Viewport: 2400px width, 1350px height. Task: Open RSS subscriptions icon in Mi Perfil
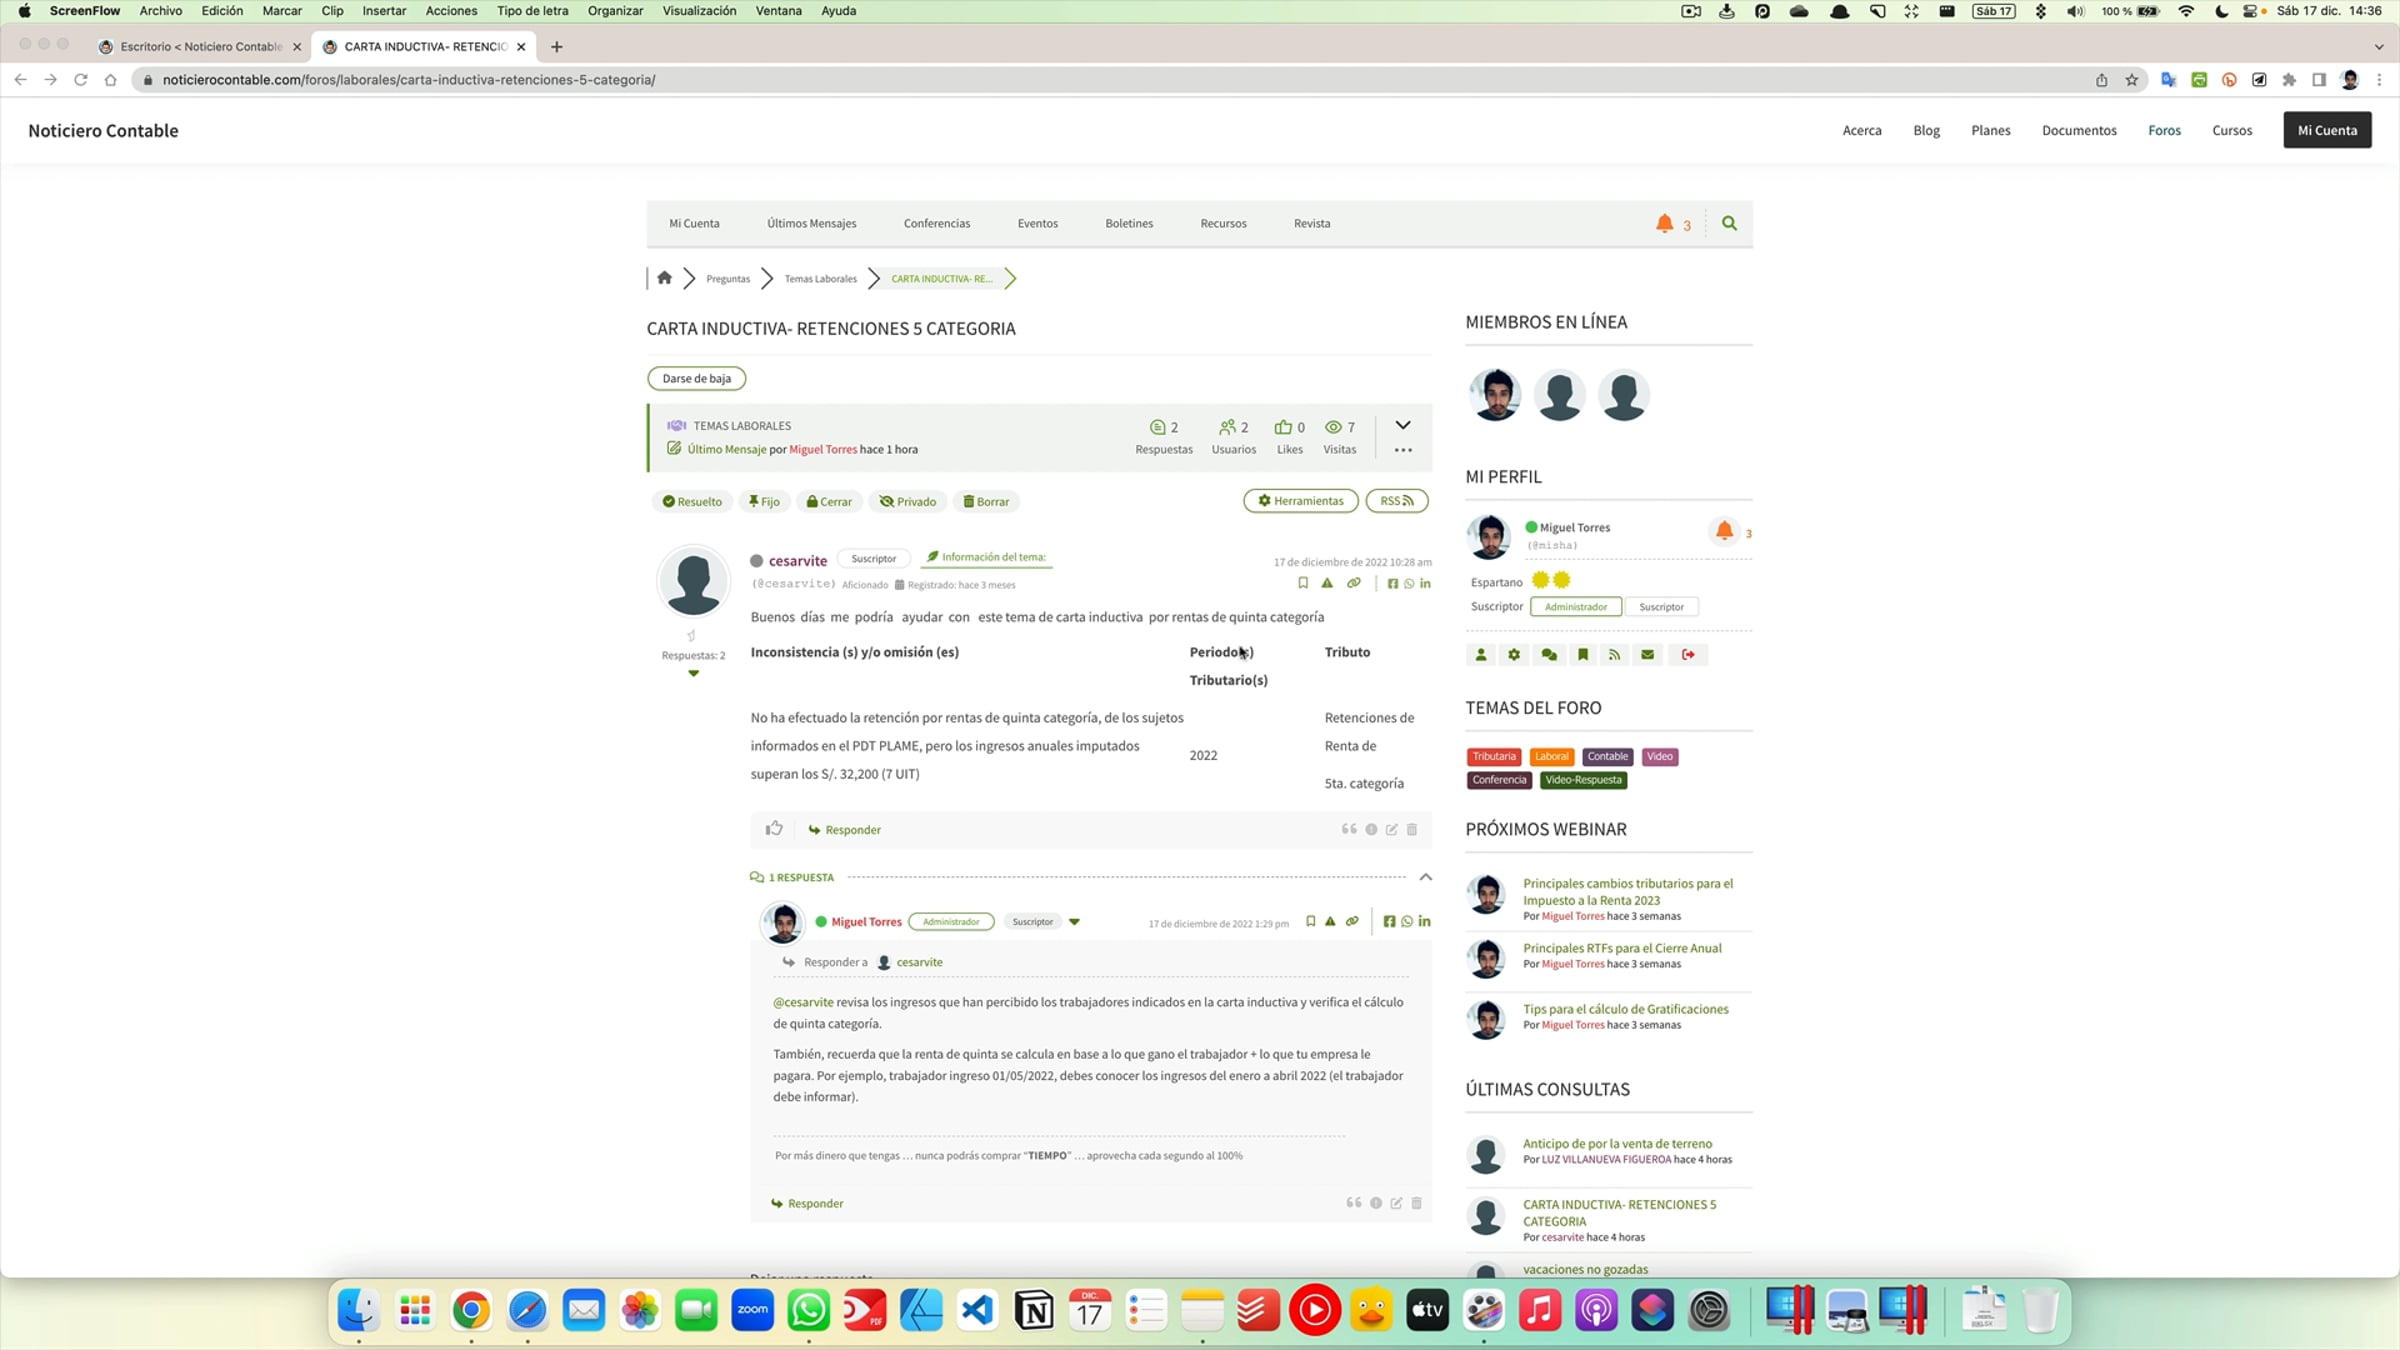(1615, 655)
